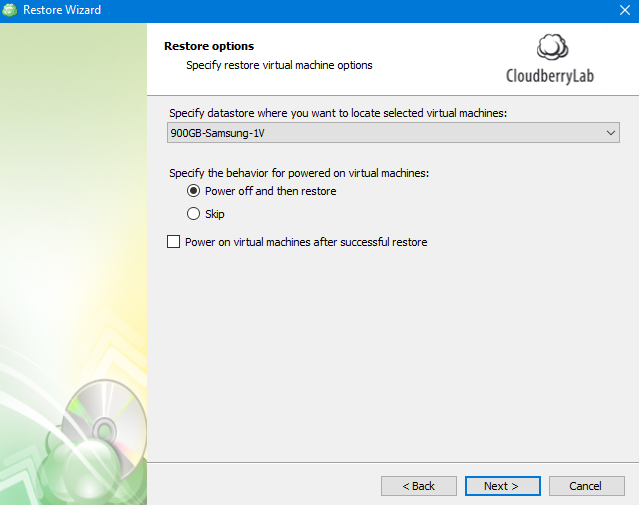Screen dimensions: 639x505
Task: Close the Restore Wizard window
Action: click(x=624, y=10)
